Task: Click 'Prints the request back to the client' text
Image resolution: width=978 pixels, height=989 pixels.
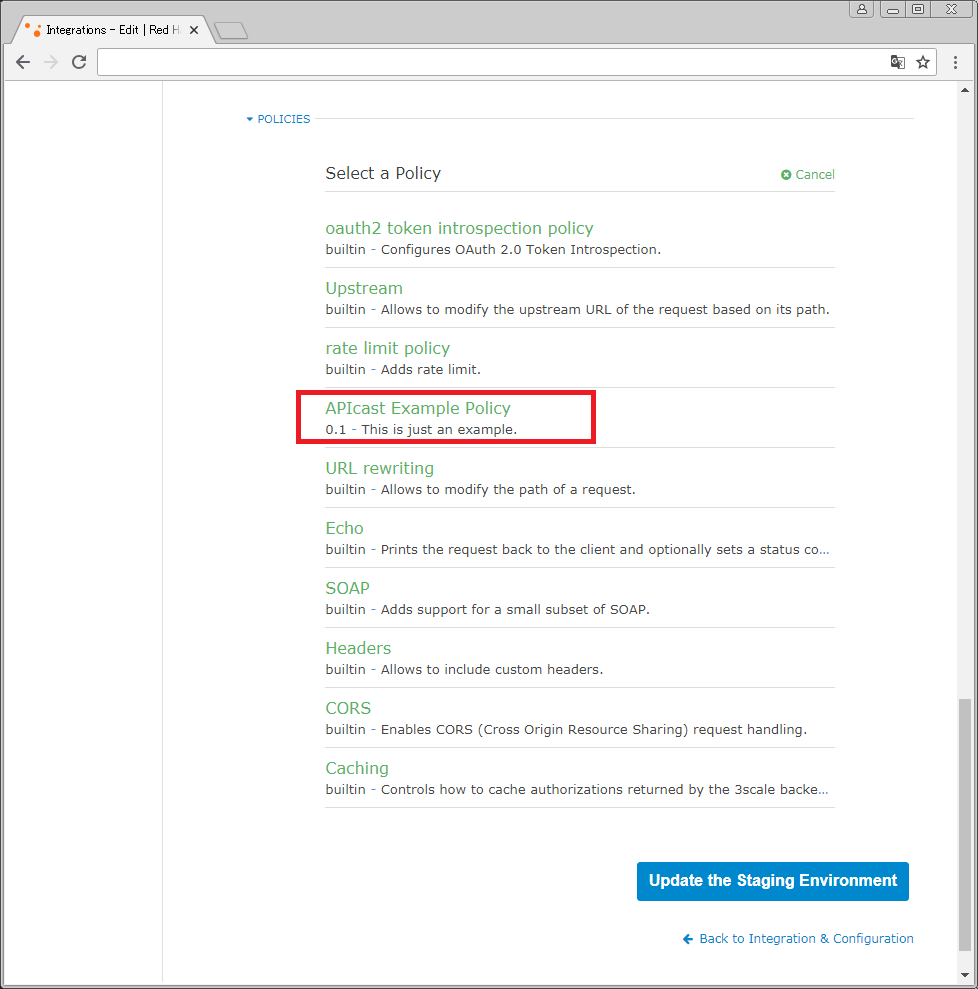Action: click(x=605, y=549)
